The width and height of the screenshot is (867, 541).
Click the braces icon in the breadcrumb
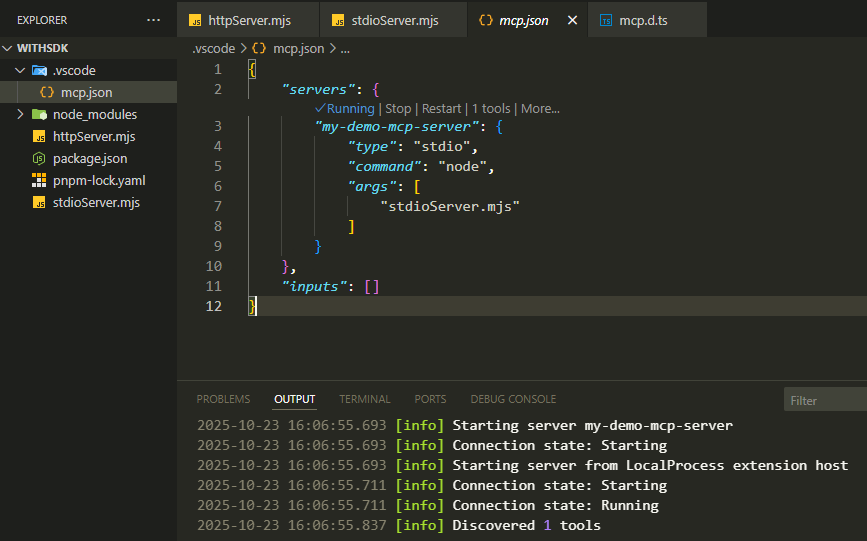point(259,48)
